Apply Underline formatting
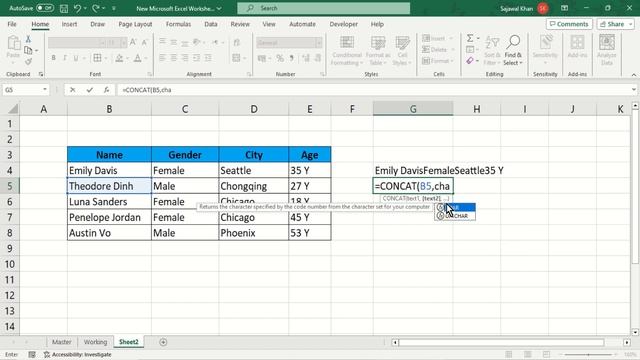Viewport: 640px width, 360px height. [x=76, y=58]
